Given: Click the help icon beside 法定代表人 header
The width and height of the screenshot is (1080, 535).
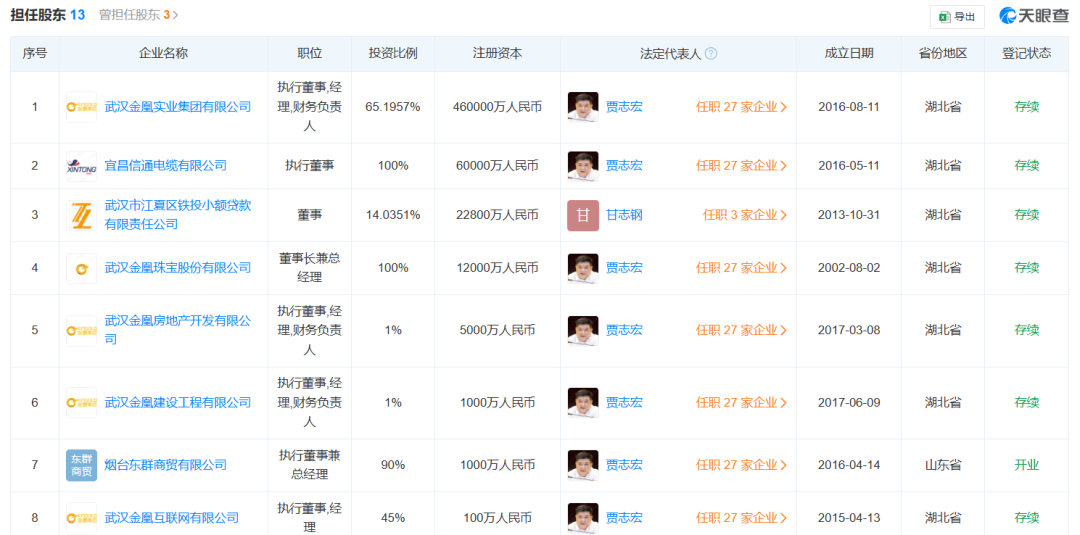Looking at the screenshot, I should click(711, 54).
